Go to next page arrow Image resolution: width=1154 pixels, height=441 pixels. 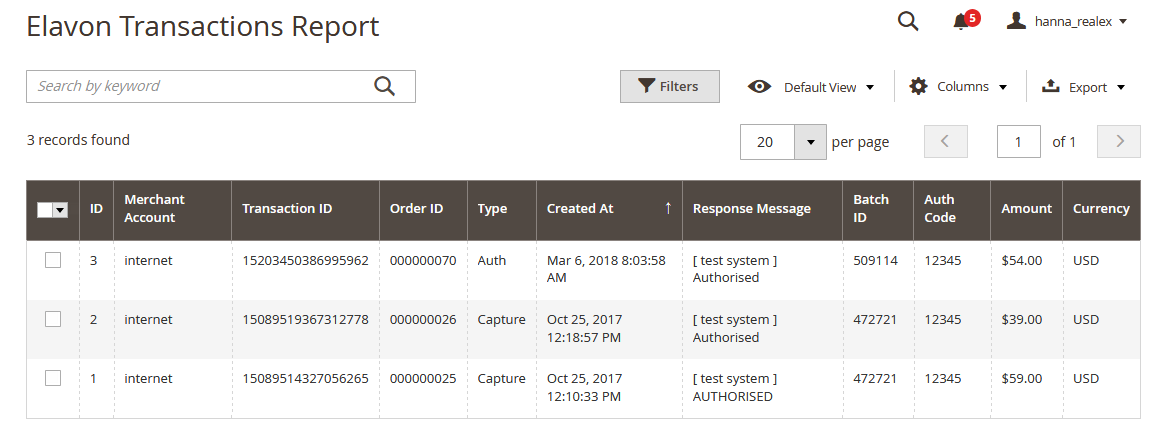pyautogui.click(x=1119, y=141)
